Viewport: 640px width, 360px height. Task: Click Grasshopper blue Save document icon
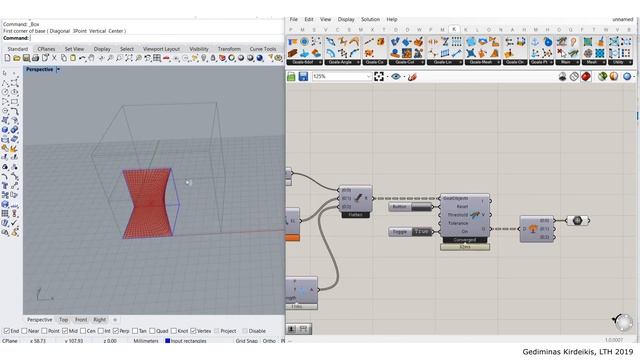click(303, 76)
